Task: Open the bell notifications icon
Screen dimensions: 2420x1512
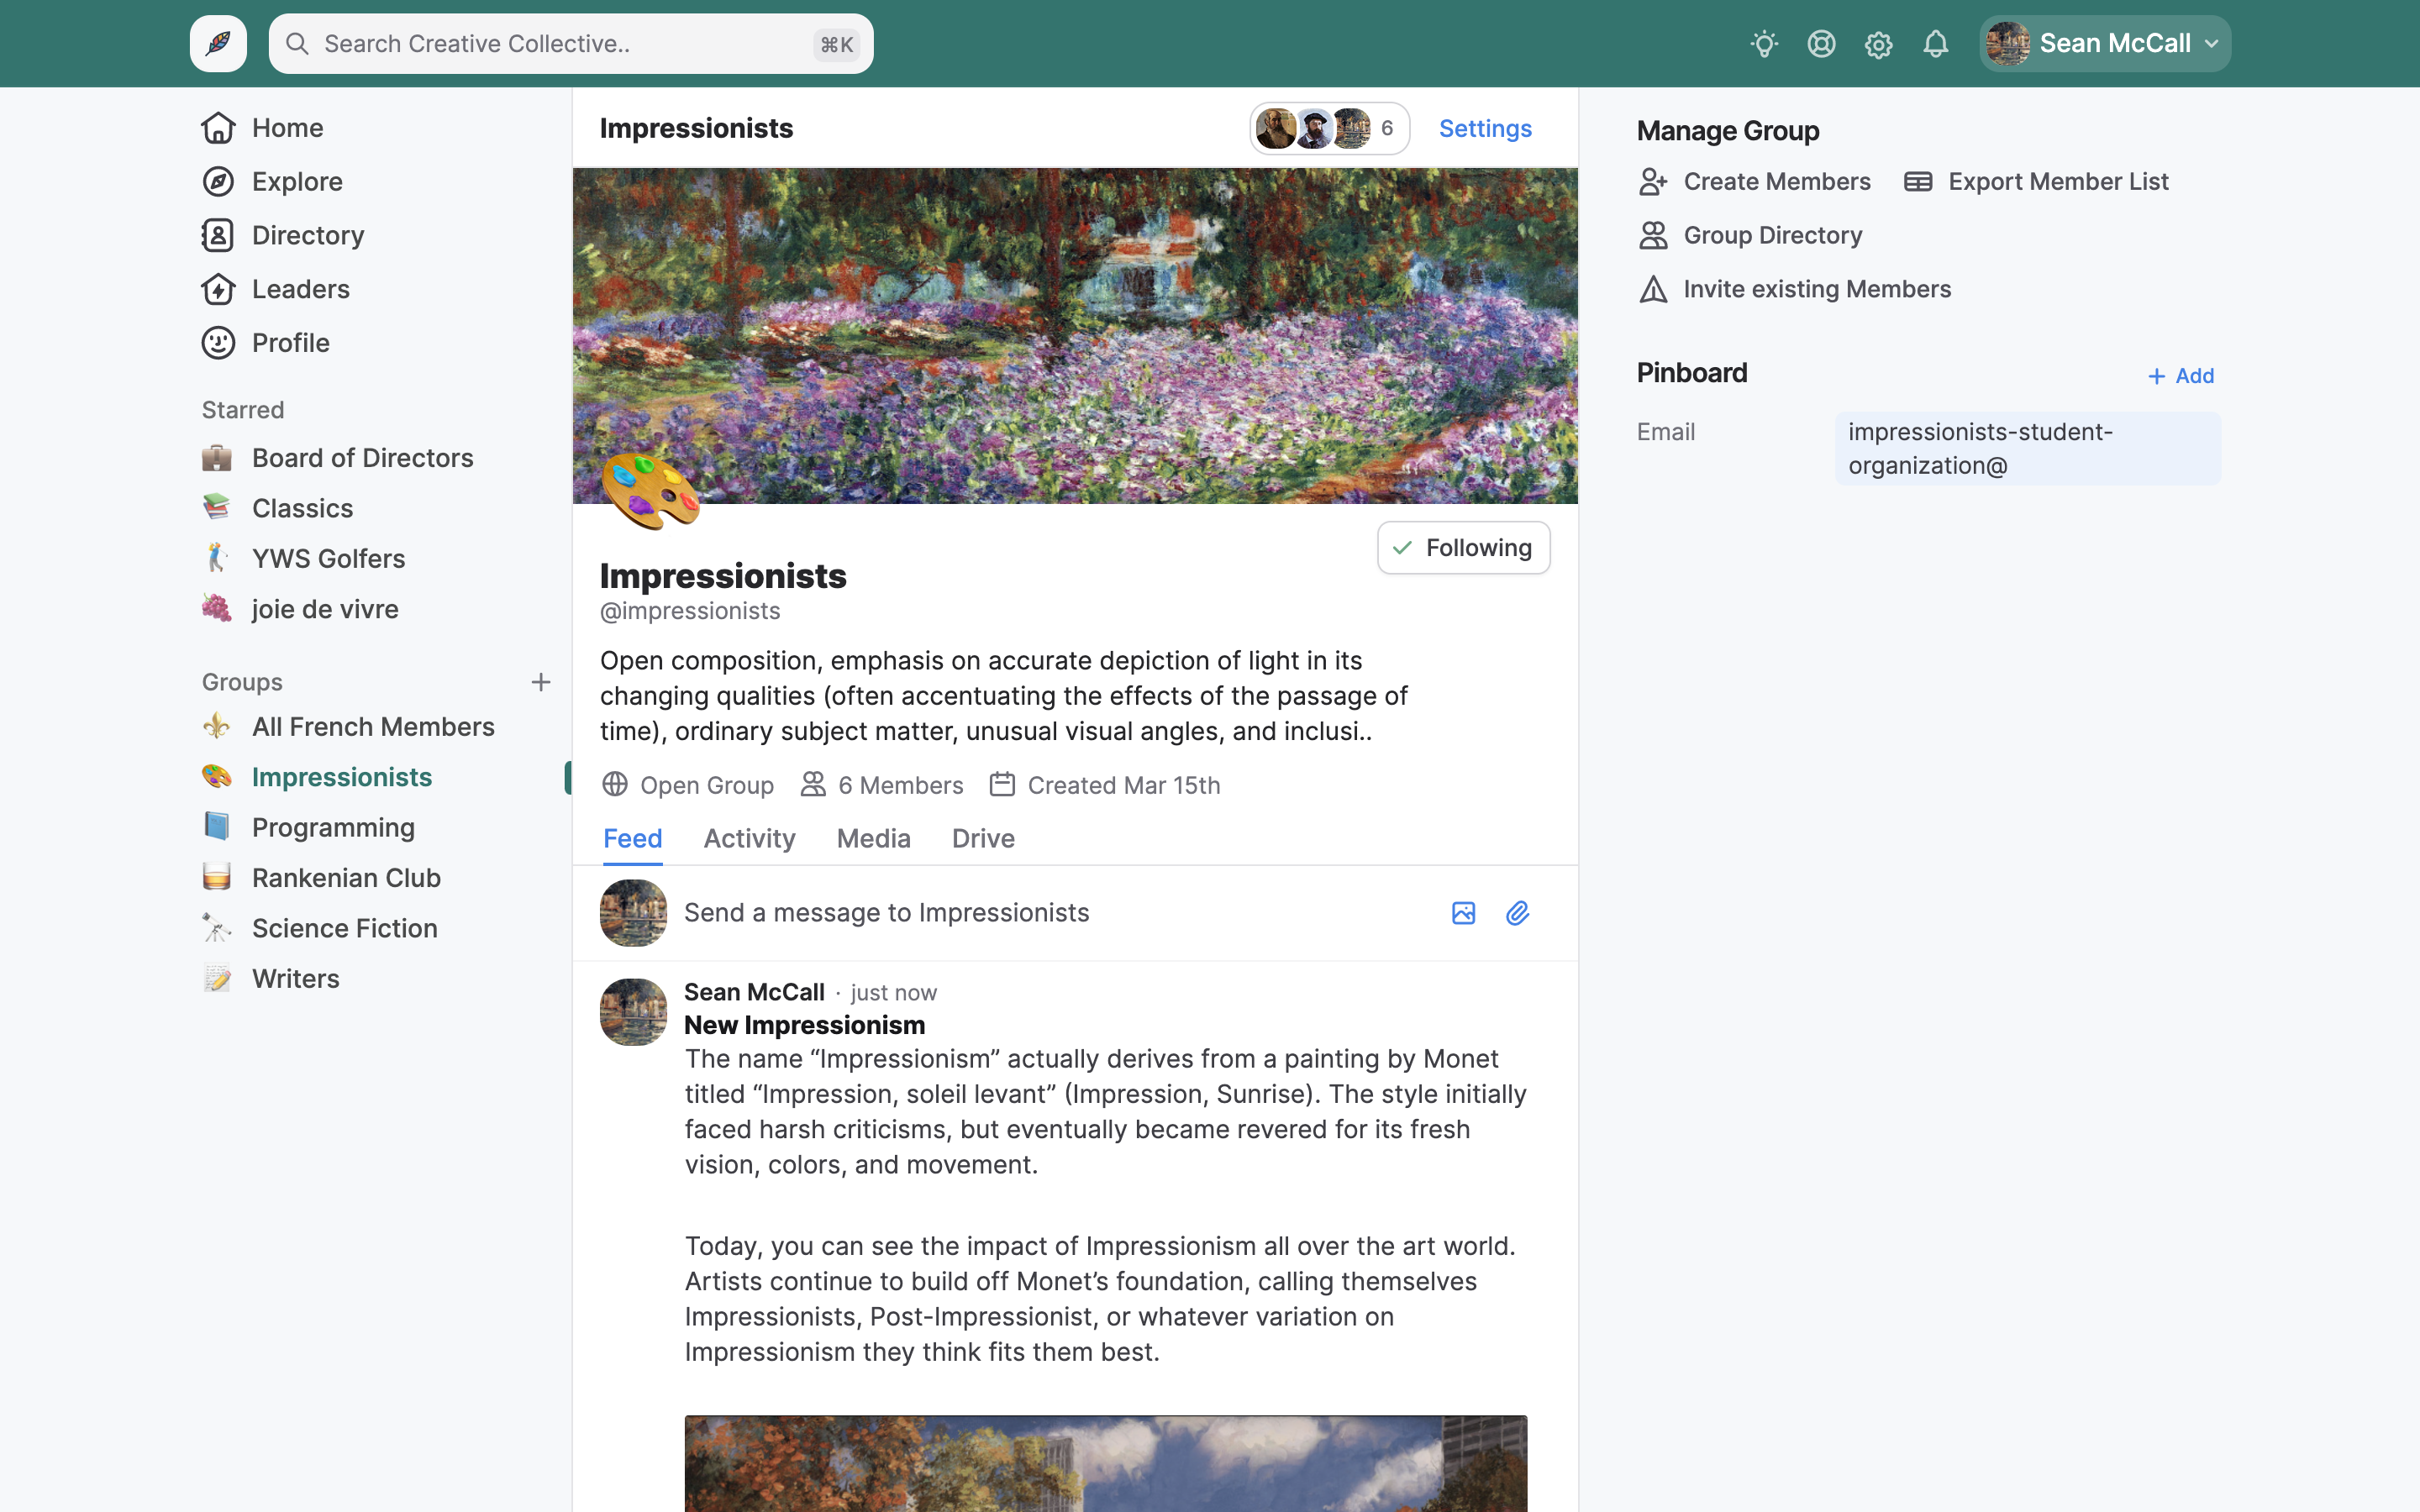Action: [1935, 44]
